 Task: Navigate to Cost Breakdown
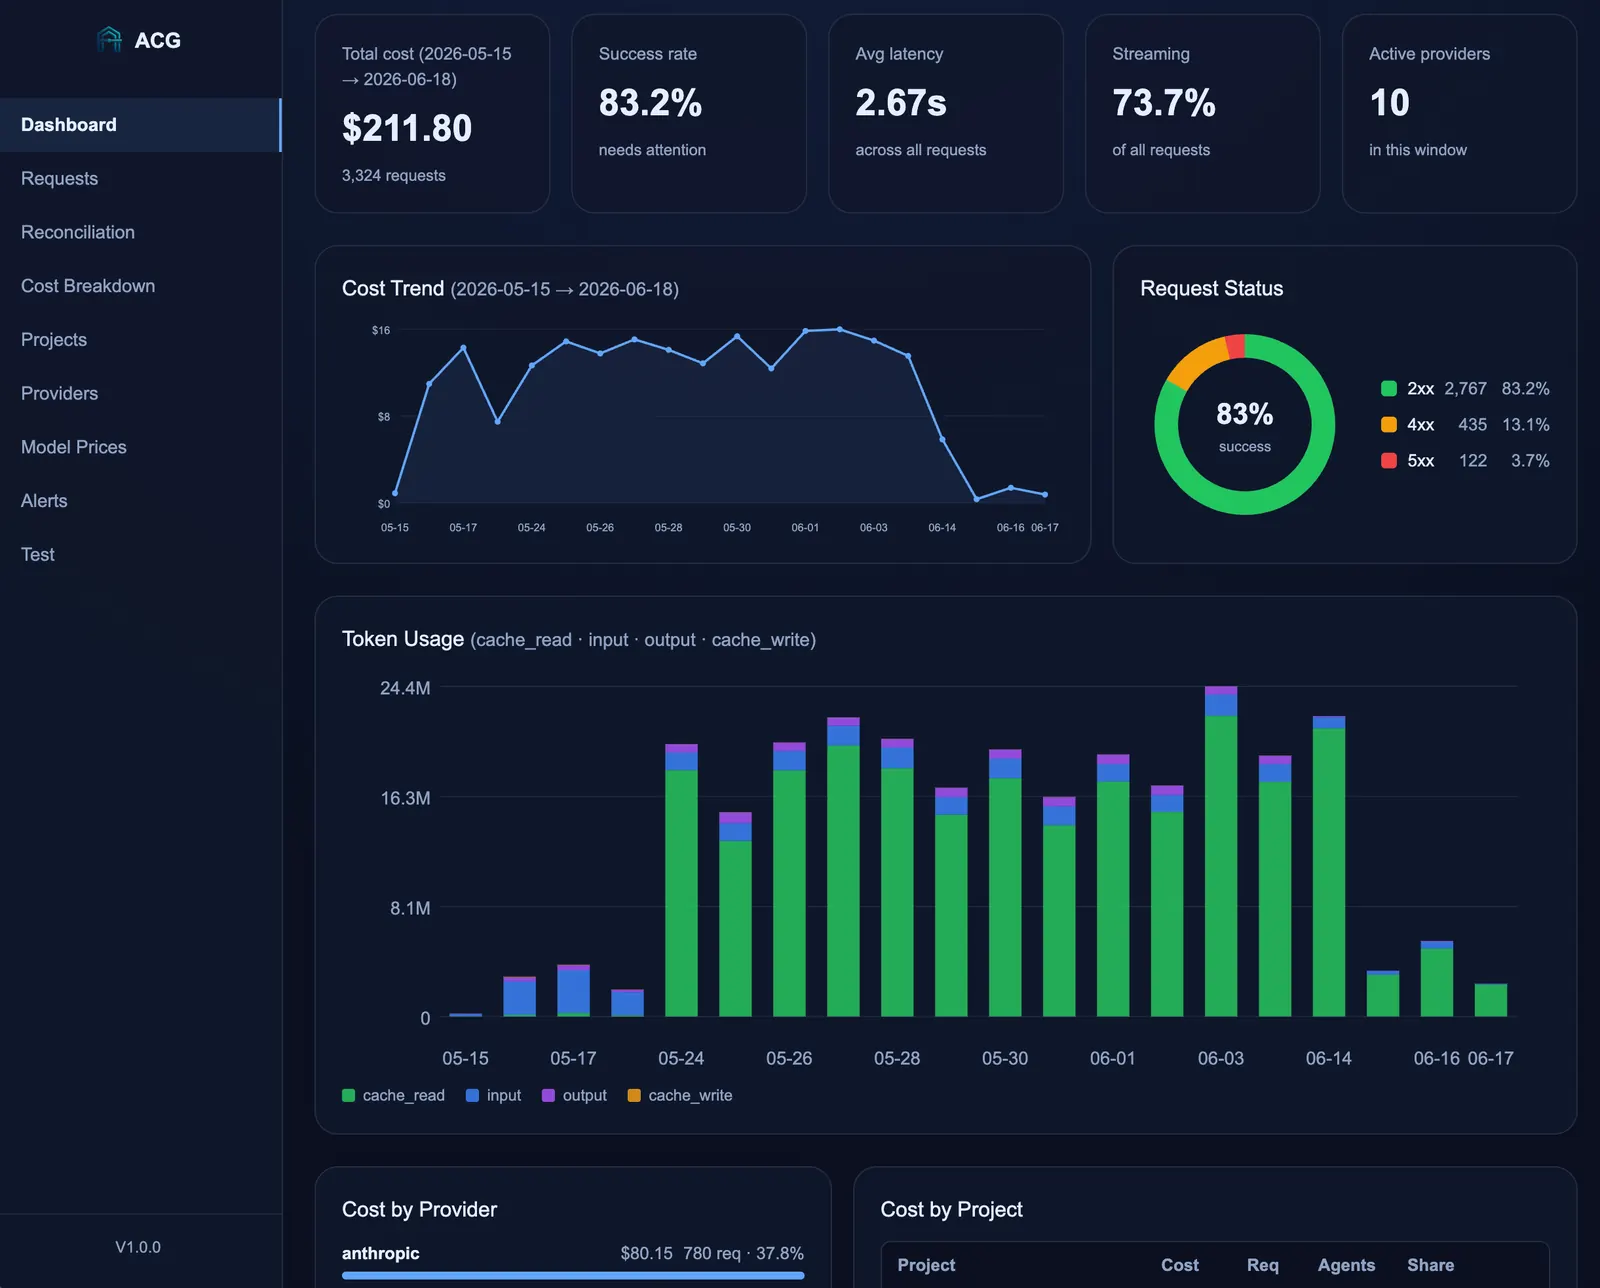(x=140, y=286)
